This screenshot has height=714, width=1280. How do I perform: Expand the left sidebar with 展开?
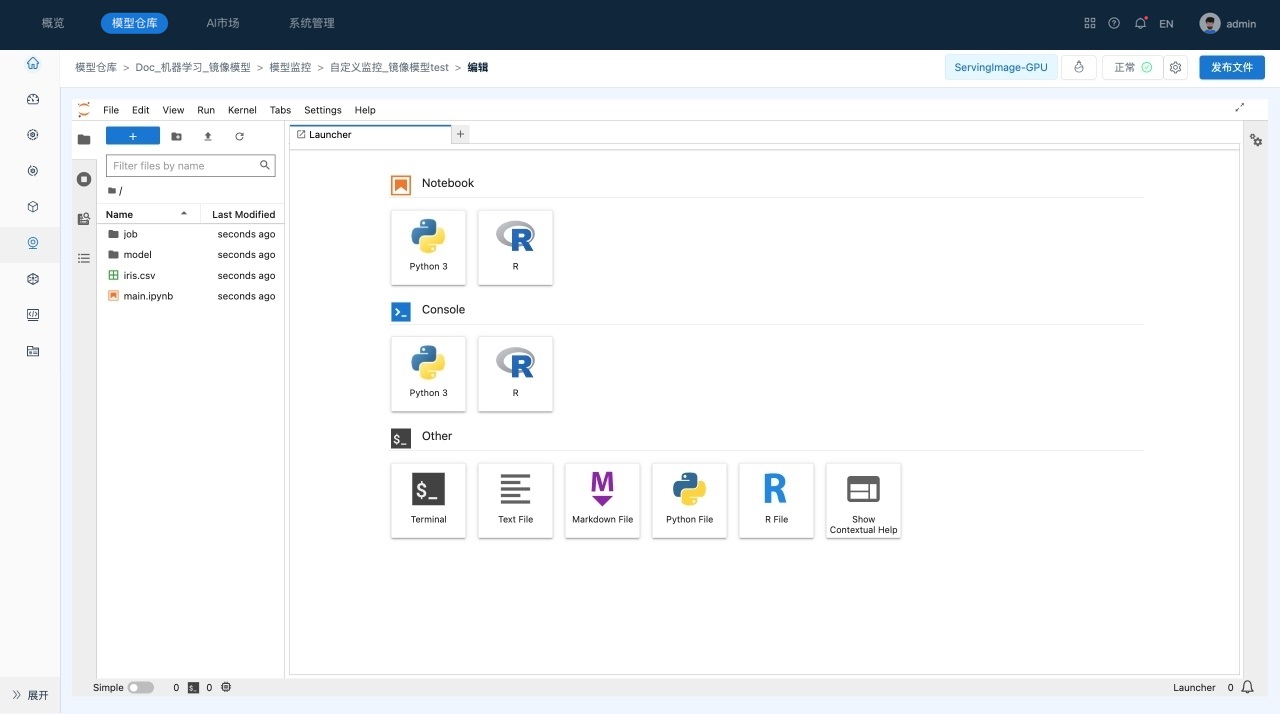[30, 695]
